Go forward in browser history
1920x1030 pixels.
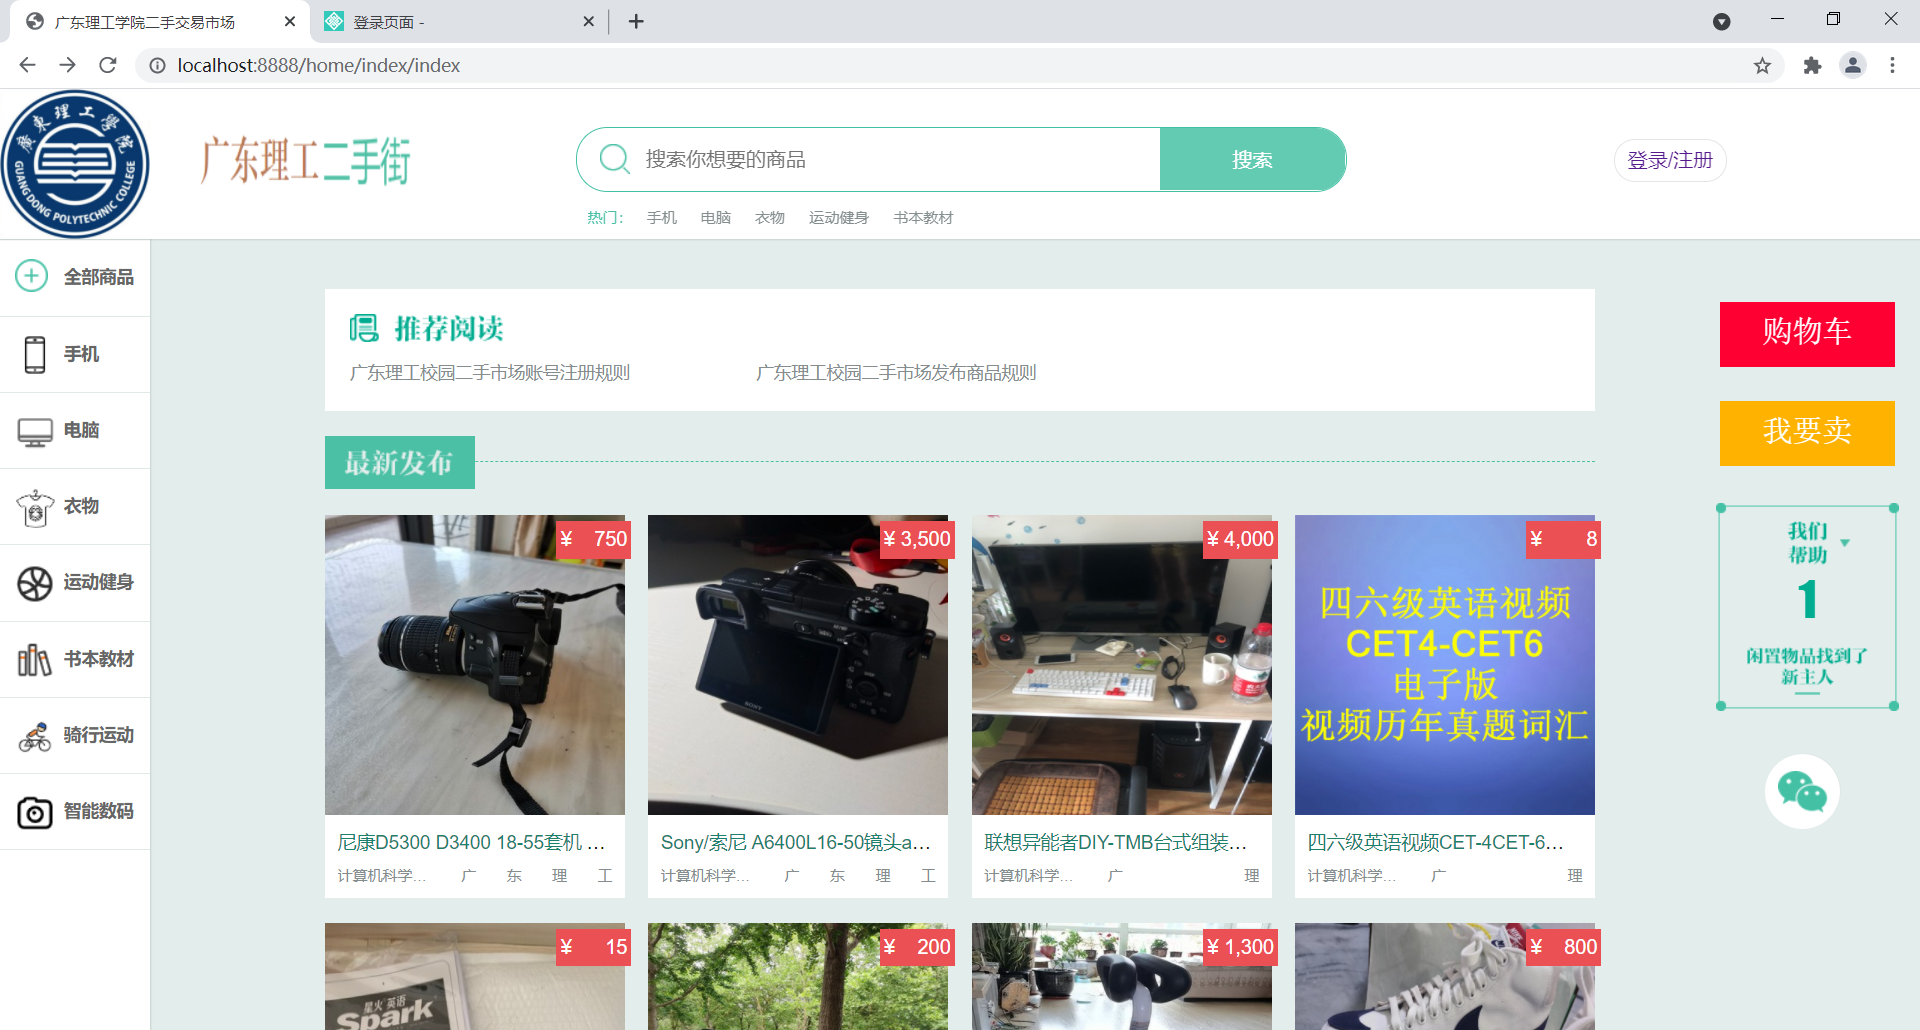pyautogui.click(x=67, y=65)
